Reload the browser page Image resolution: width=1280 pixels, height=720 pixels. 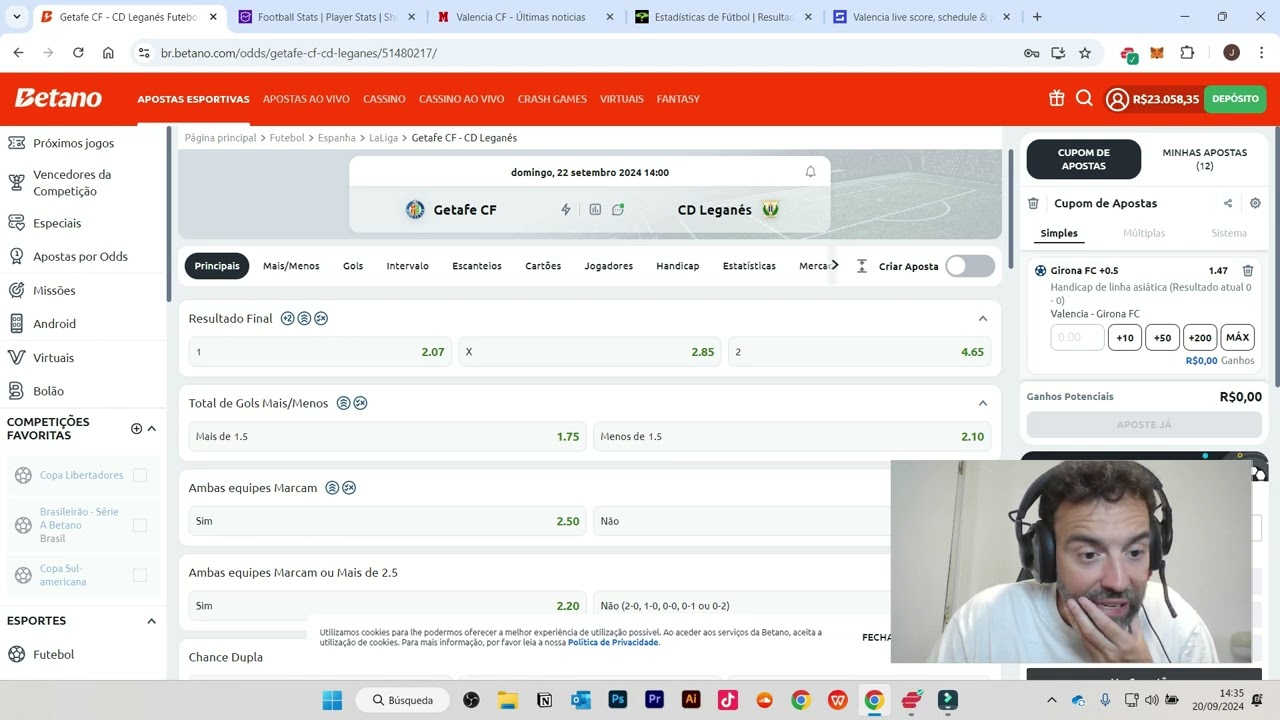tap(78, 53)
